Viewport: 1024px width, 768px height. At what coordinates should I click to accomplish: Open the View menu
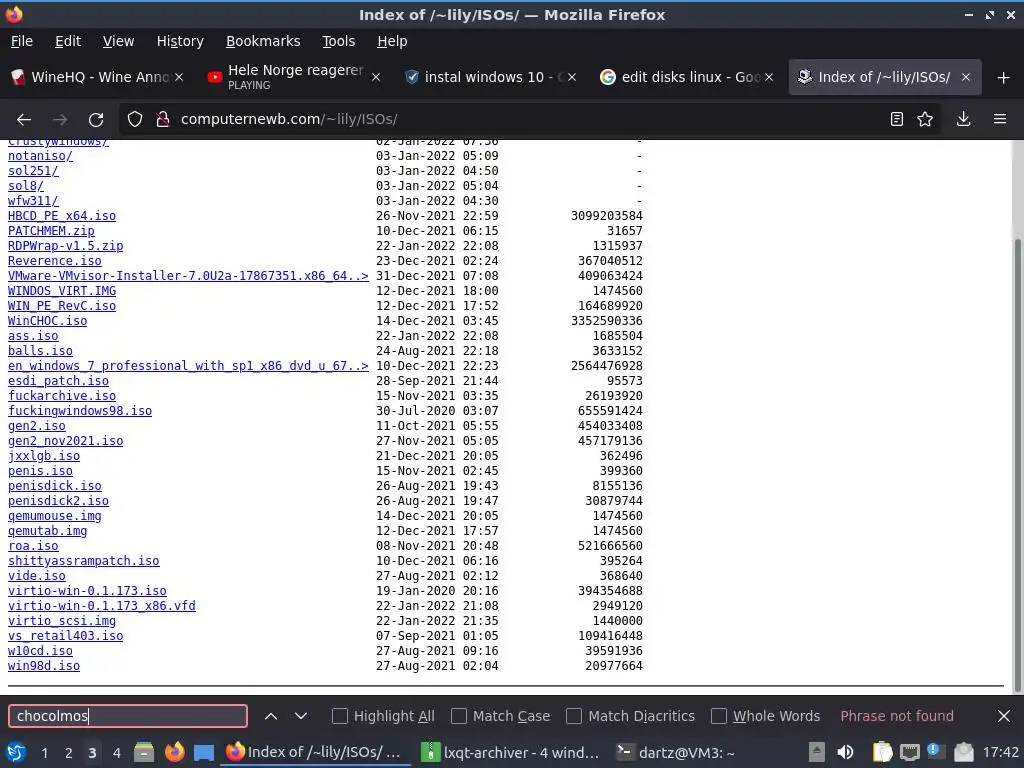click(118, 41)
